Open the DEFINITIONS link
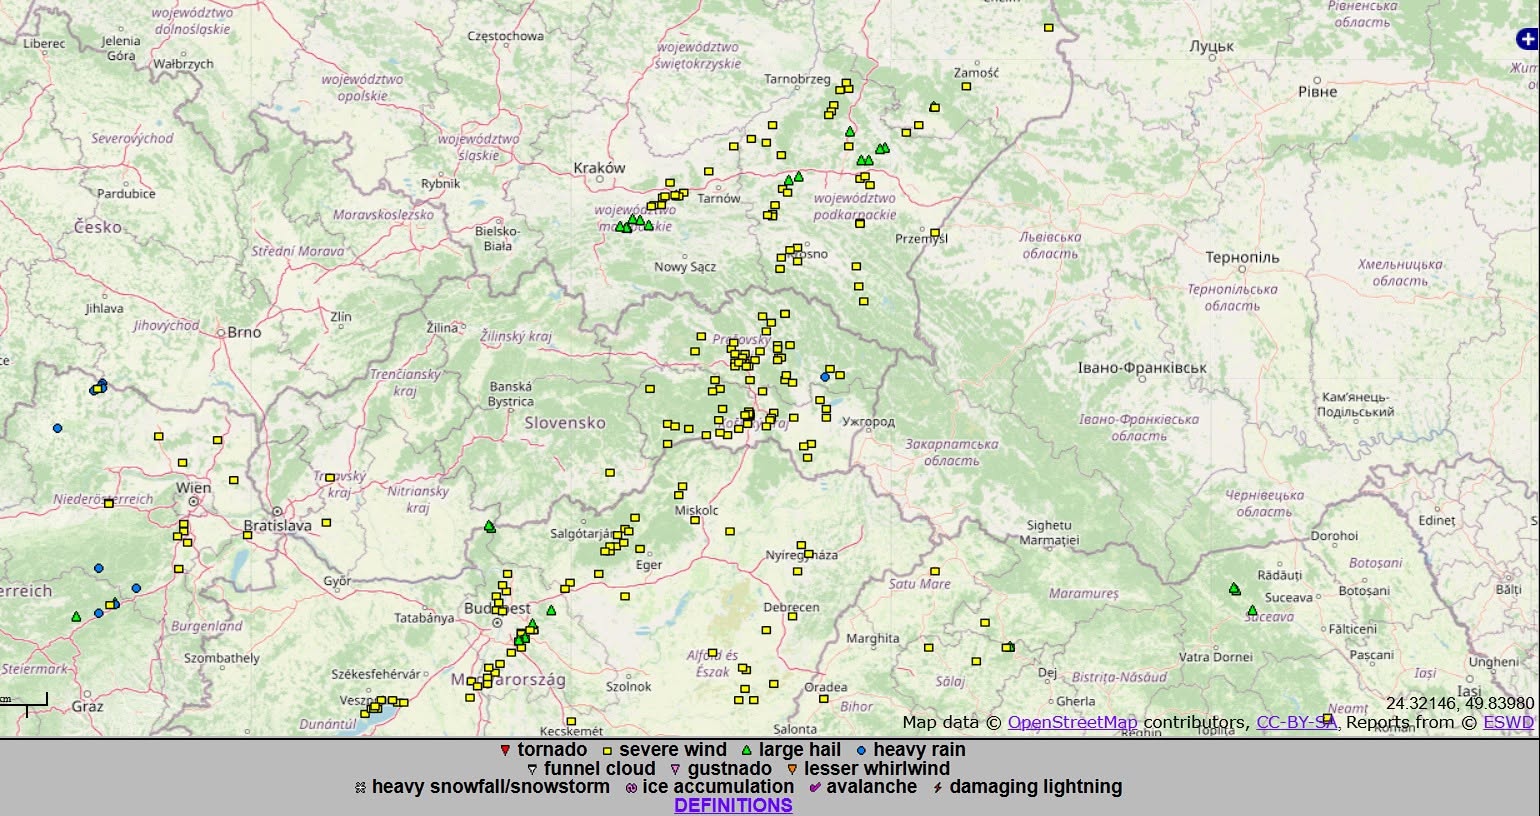 733,806
